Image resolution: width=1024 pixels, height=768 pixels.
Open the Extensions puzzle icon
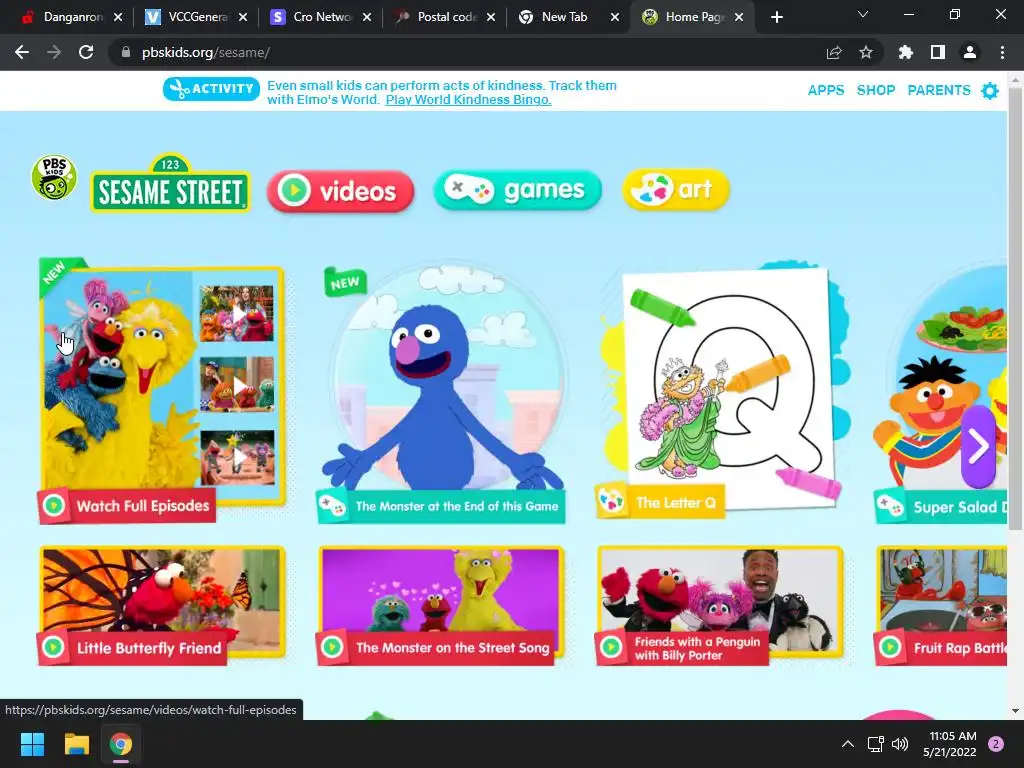[x=906, y=52]
